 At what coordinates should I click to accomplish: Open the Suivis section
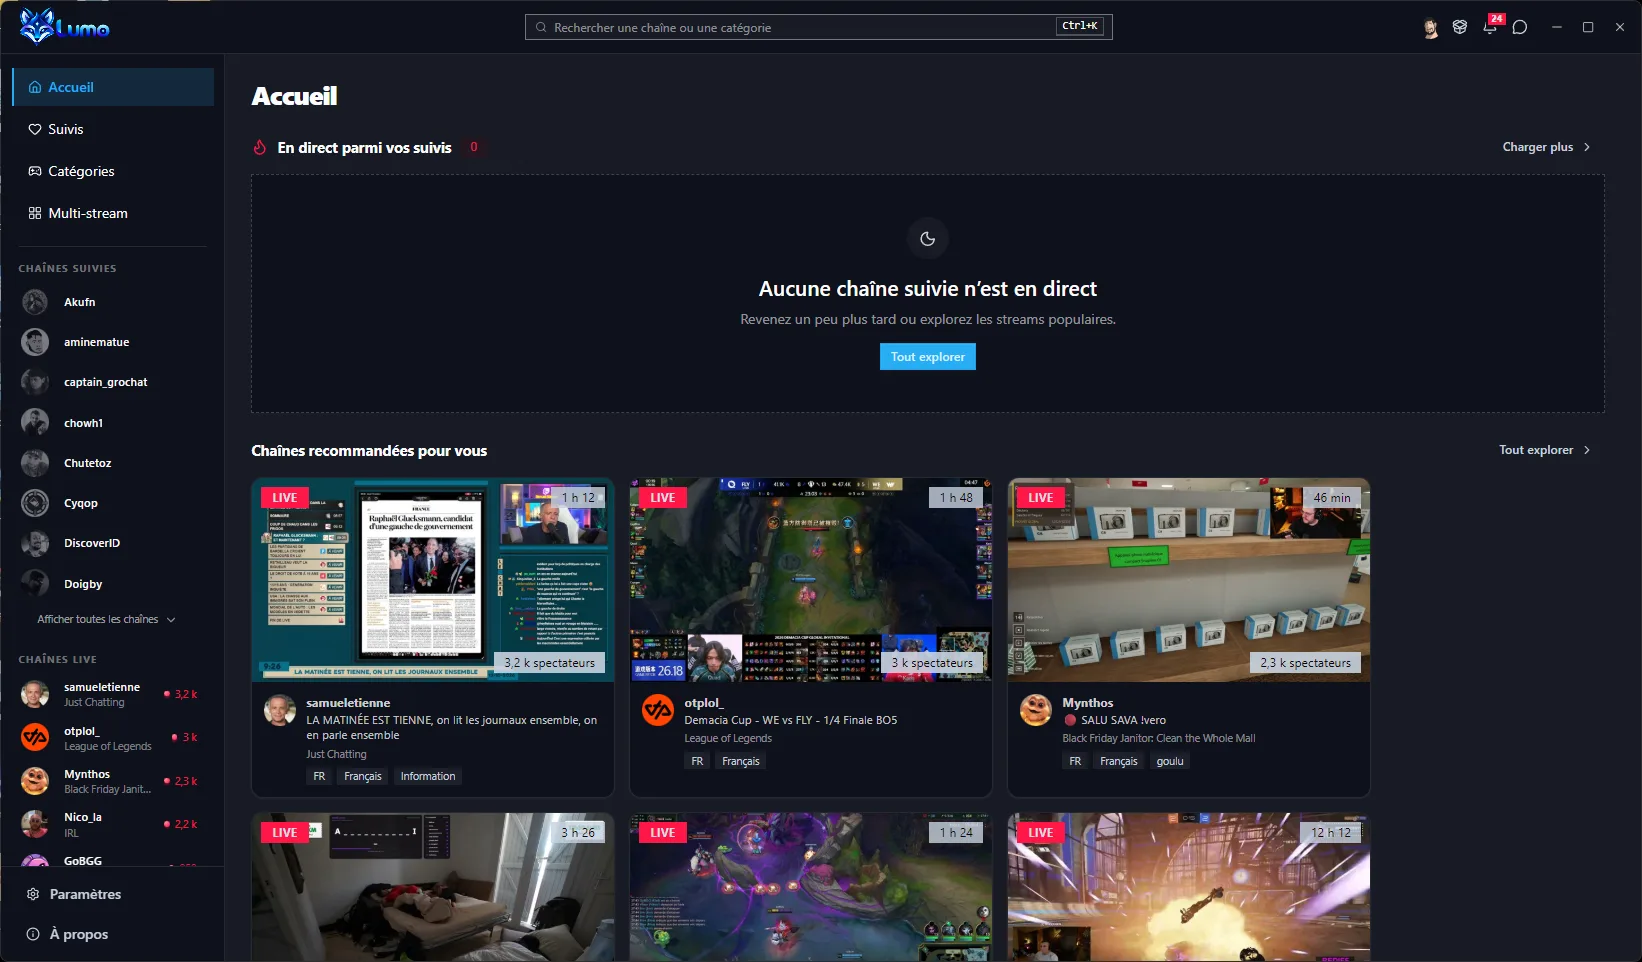coord(113,129)
